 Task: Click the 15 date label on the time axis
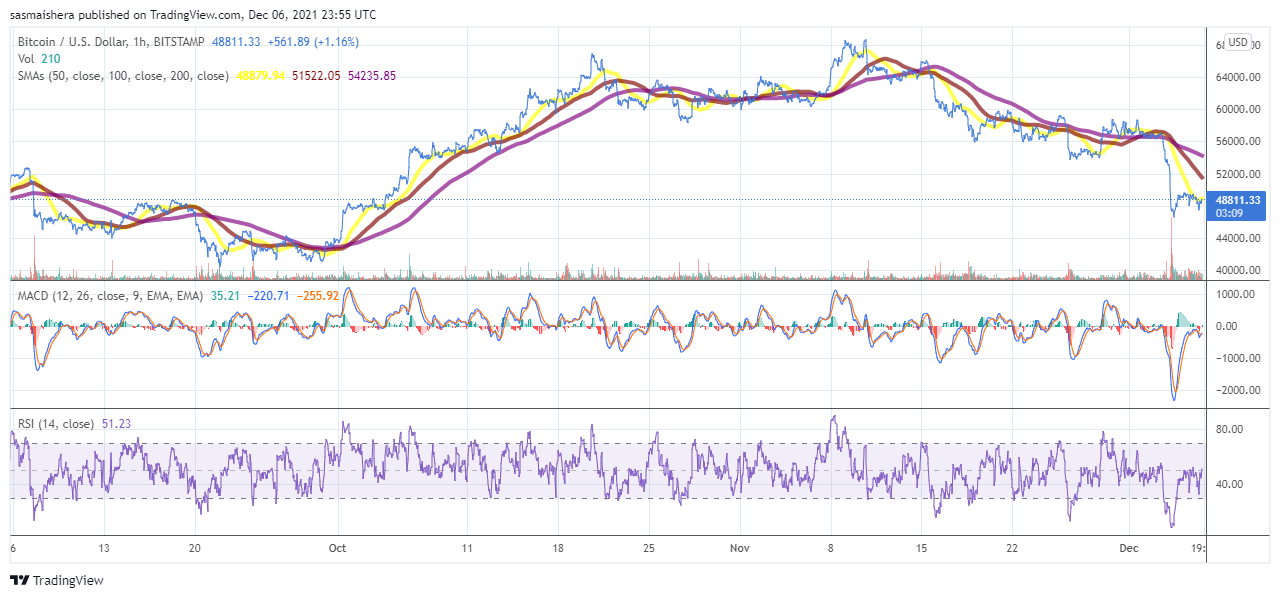point(922,548)
